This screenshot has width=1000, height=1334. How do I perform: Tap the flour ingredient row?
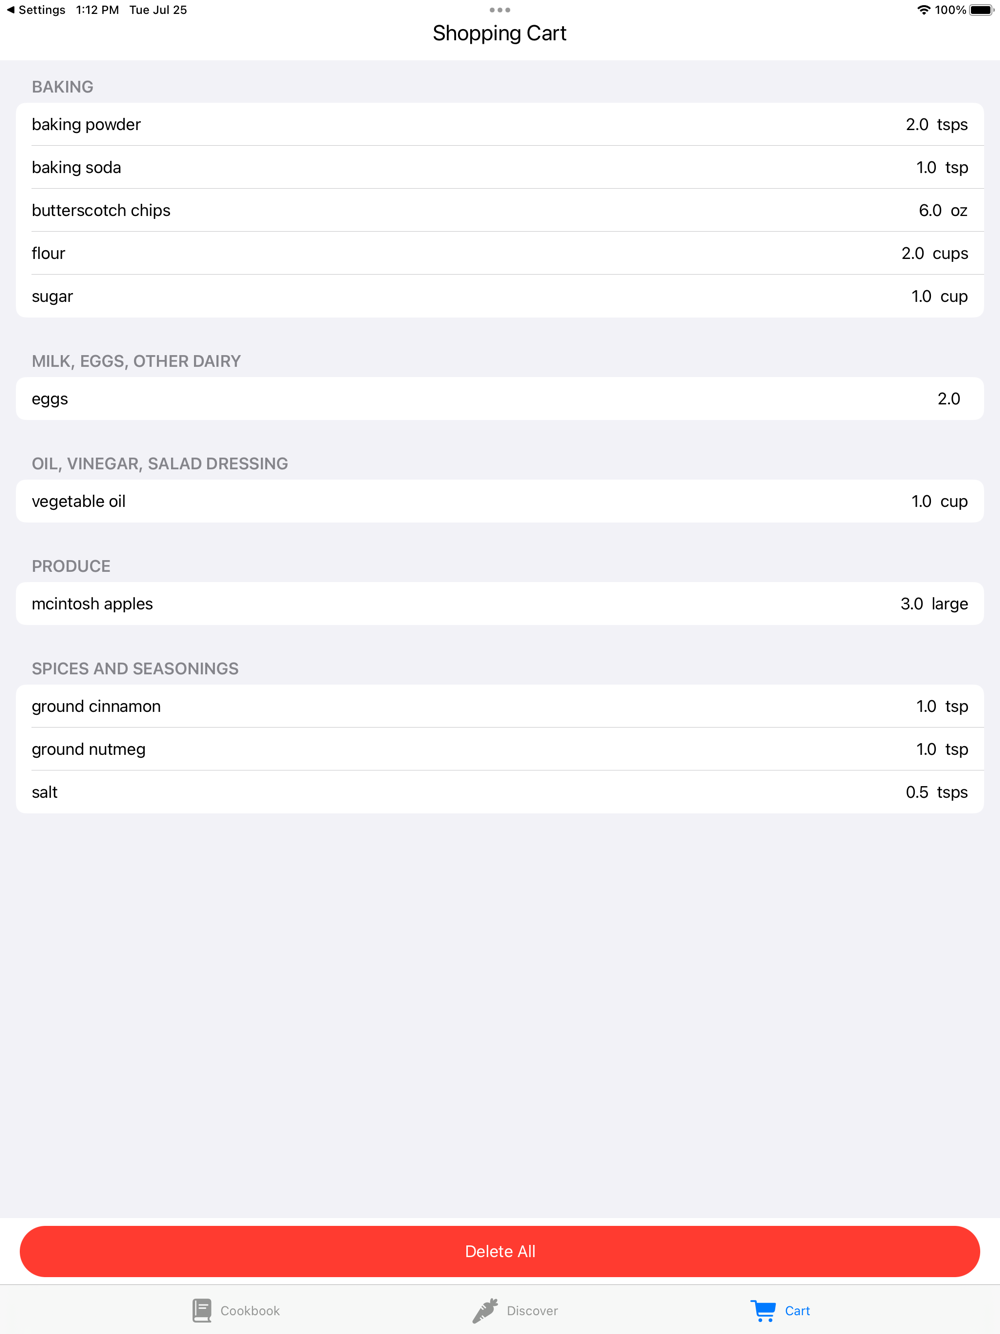(x=500, y=253)
